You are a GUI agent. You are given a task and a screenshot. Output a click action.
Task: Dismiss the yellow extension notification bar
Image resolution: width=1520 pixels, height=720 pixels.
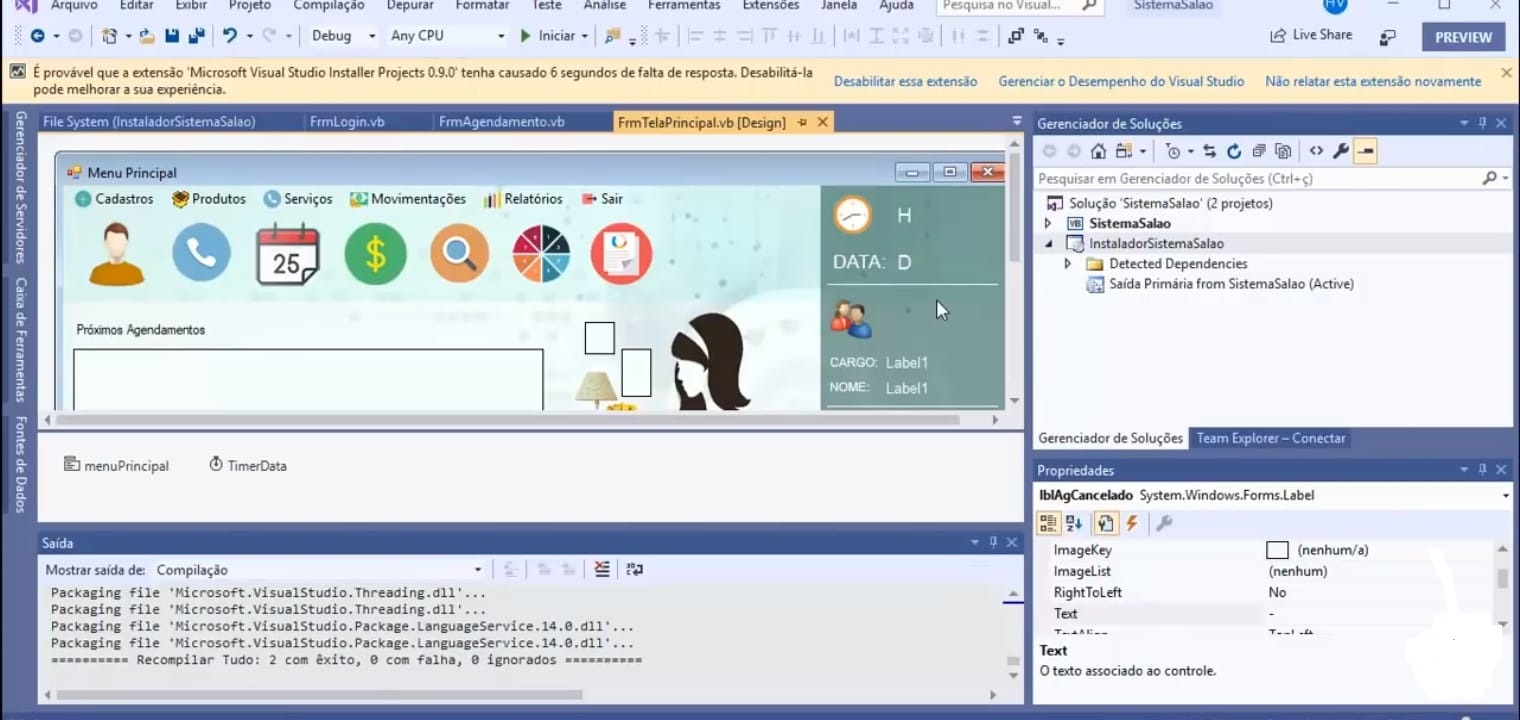(x=1506, y=73)
